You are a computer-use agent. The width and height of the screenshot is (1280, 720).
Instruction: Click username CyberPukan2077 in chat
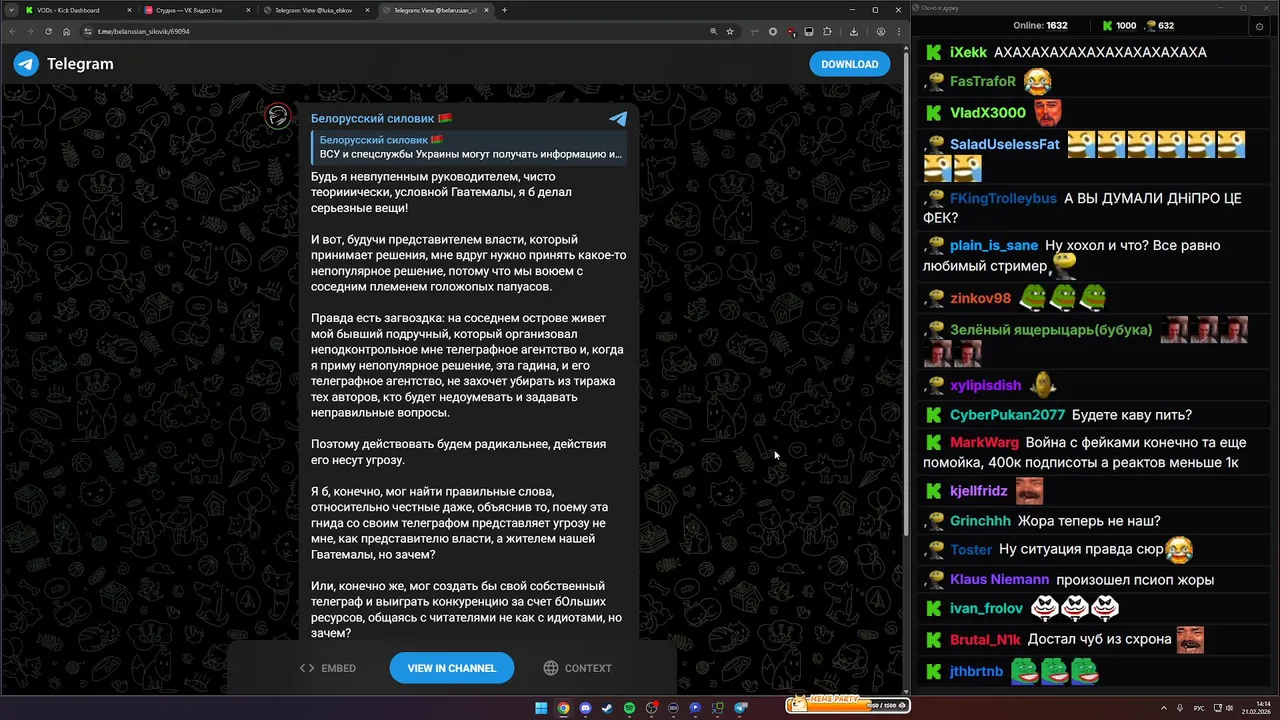[1007, 415]
